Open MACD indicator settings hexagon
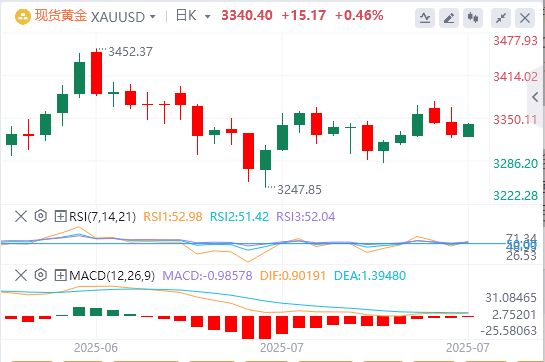The width and height of the screenshot is (545, 362). pos(41,275)
